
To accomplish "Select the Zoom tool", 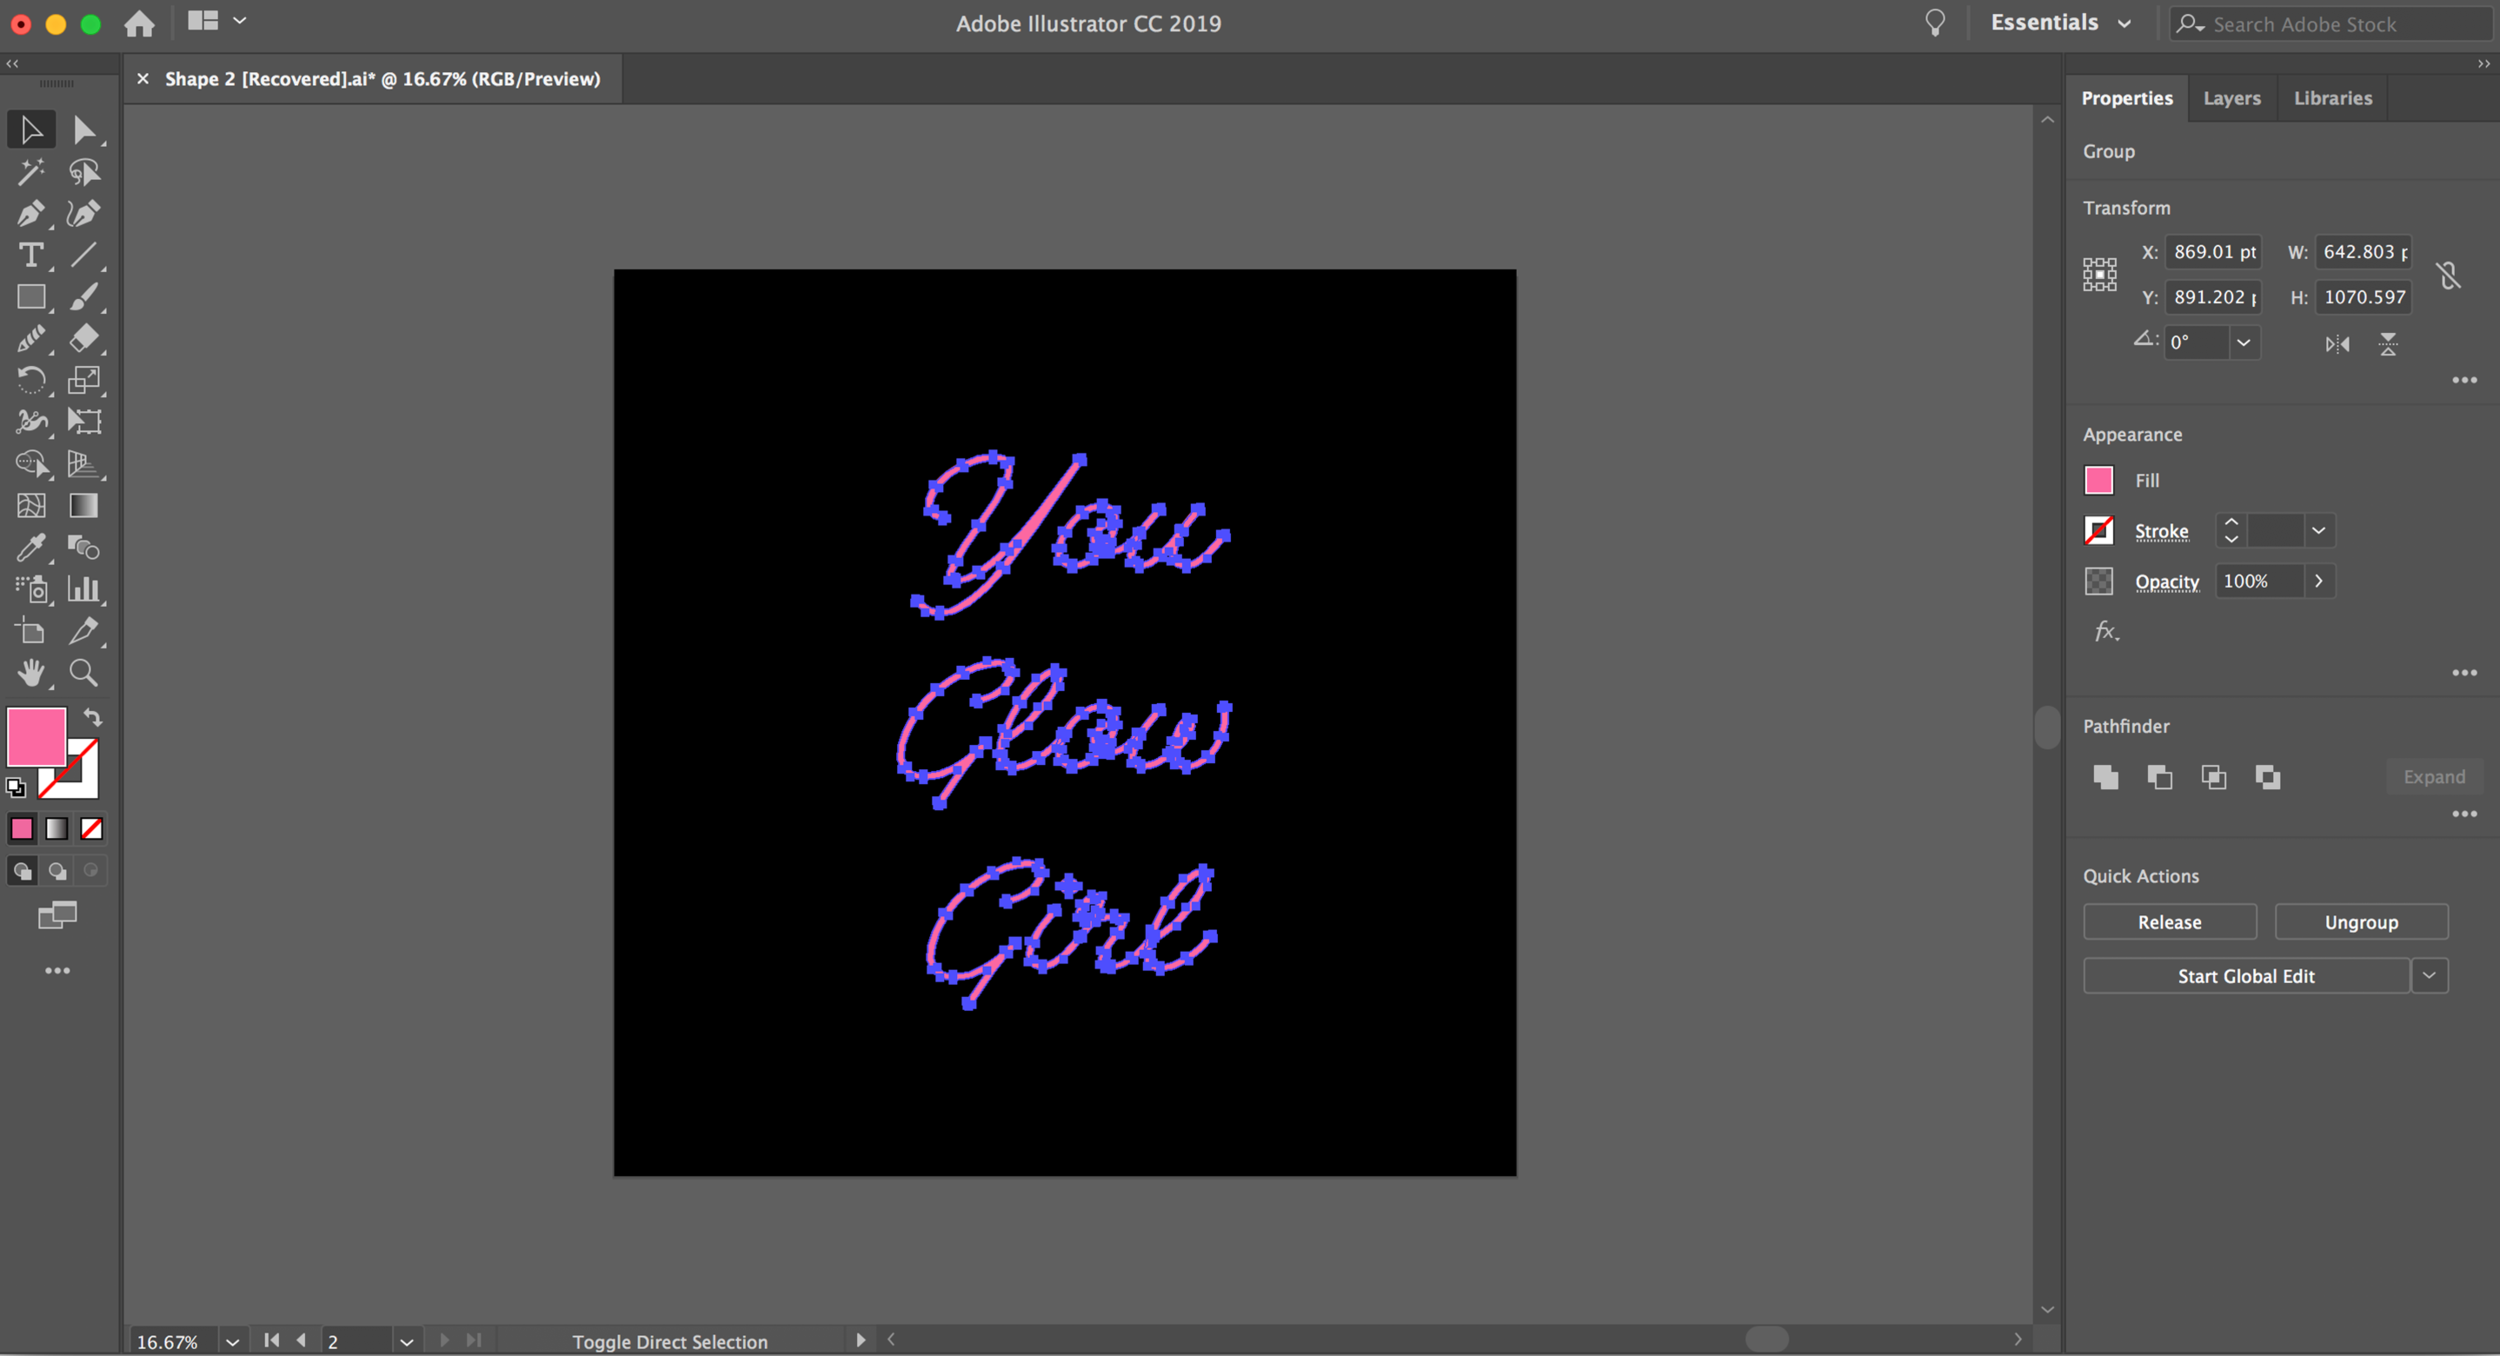I will 84,673.
